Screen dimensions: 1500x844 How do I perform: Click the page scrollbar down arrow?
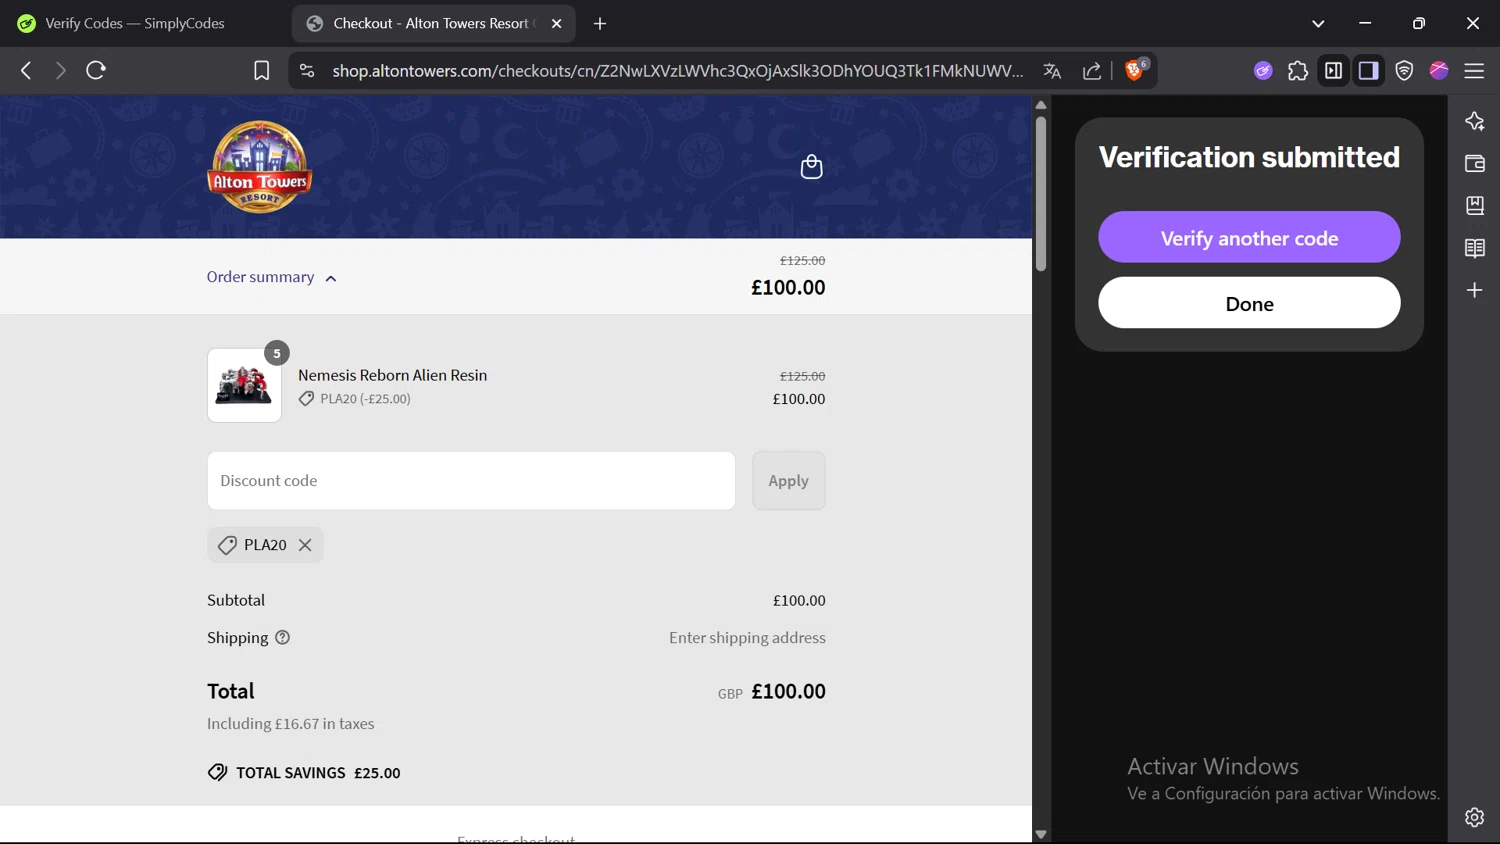point(1041,834)
